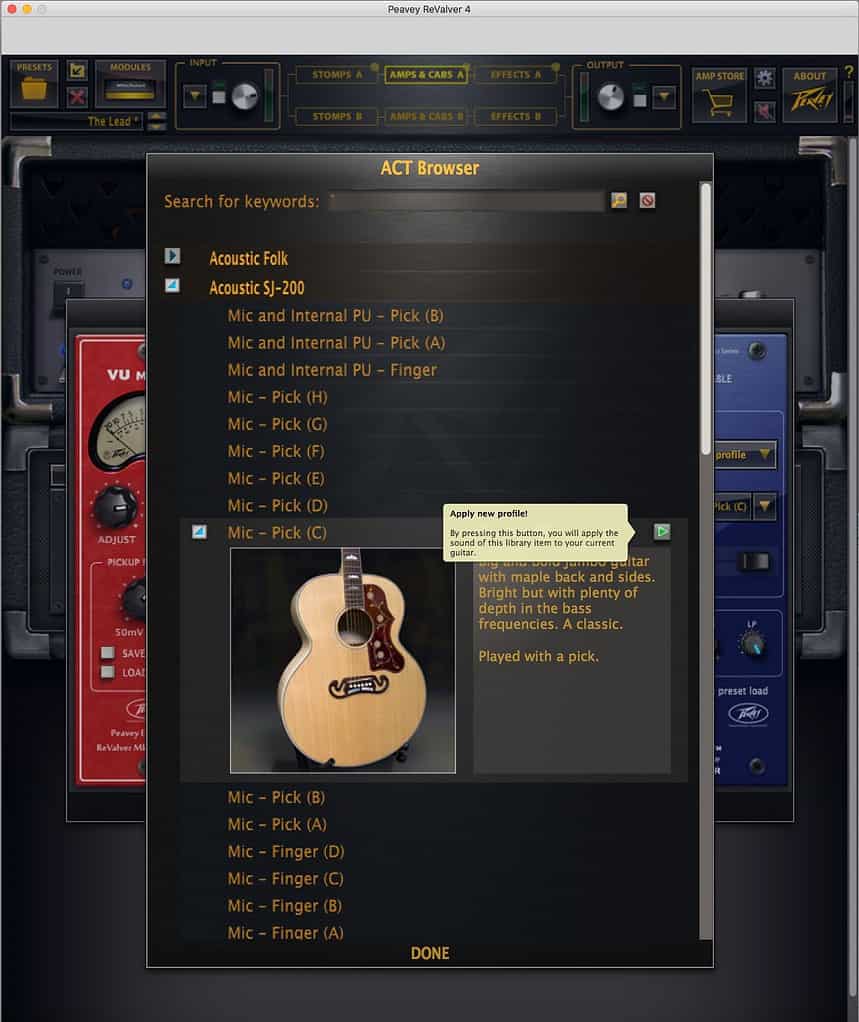
Task: Click the Peavey About logo
Action: tap(811, 100)
